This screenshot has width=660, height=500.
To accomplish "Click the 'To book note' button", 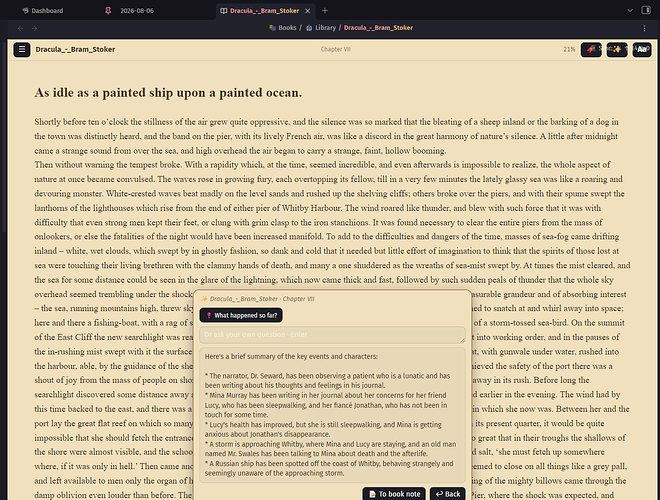I will pos(394,494).
